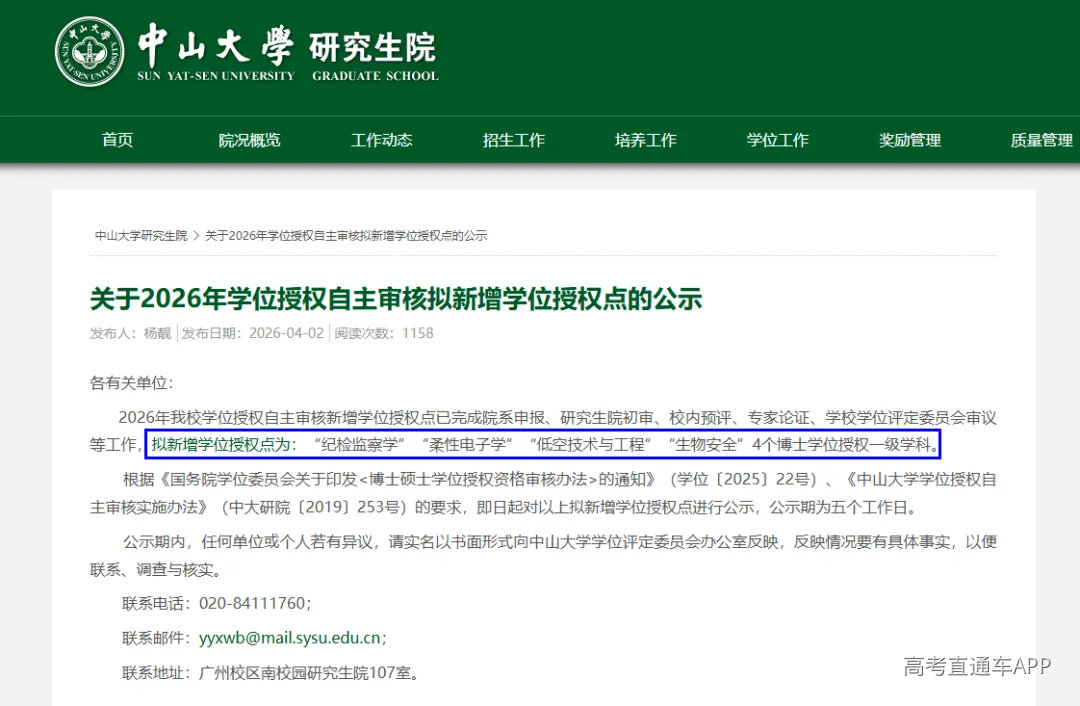Click the breadcrumb arrow separator
This screenshot has width=1080, height=706.
[196, 236]
